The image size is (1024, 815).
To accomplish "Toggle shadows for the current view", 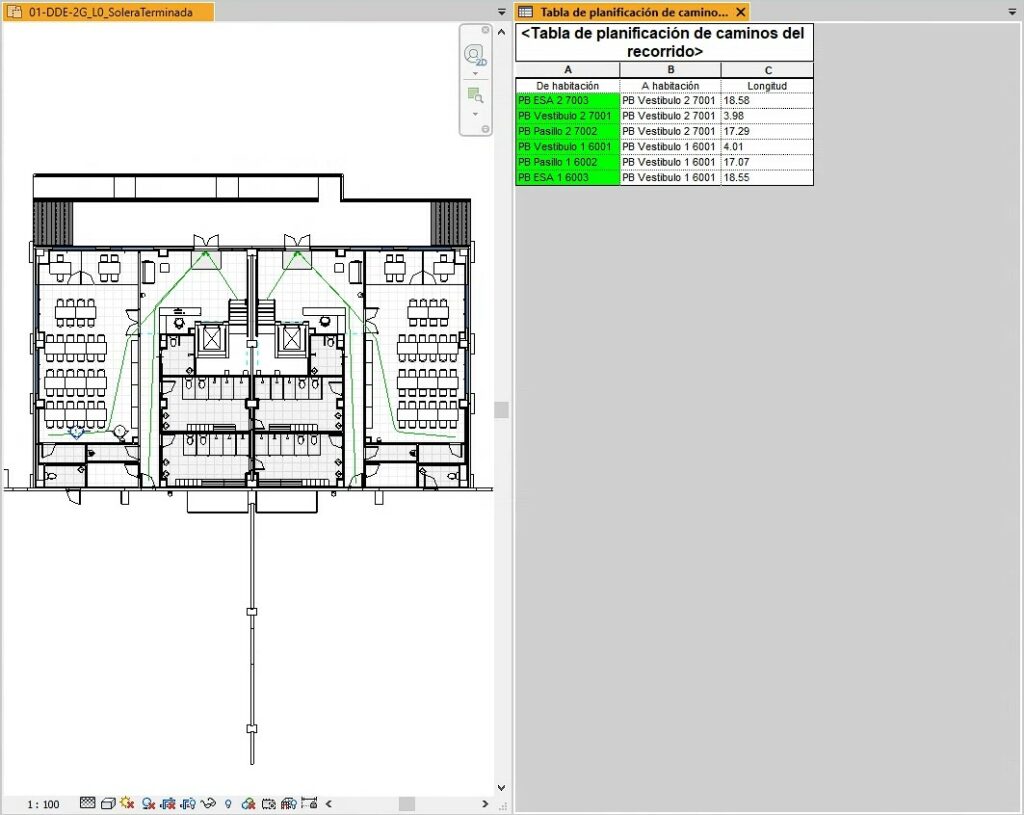I will (147, 803).
